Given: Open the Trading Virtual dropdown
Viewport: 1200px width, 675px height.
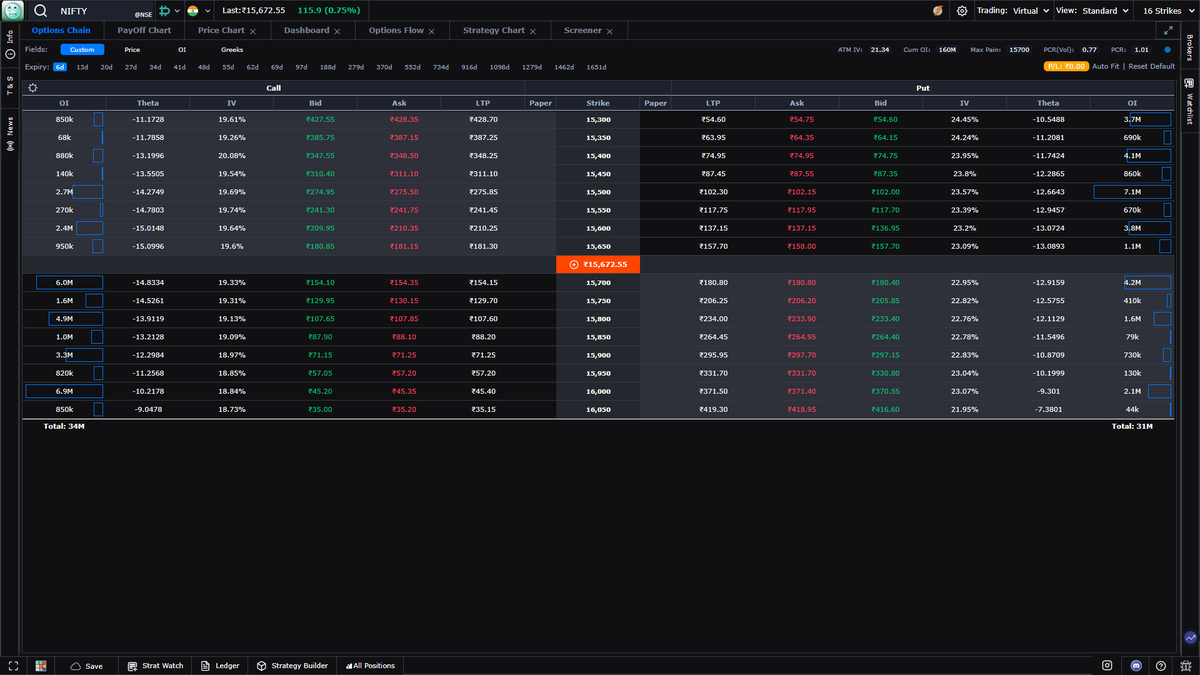Looking at the screenshot, I should pyautogui.click(x=1013, y=11).
